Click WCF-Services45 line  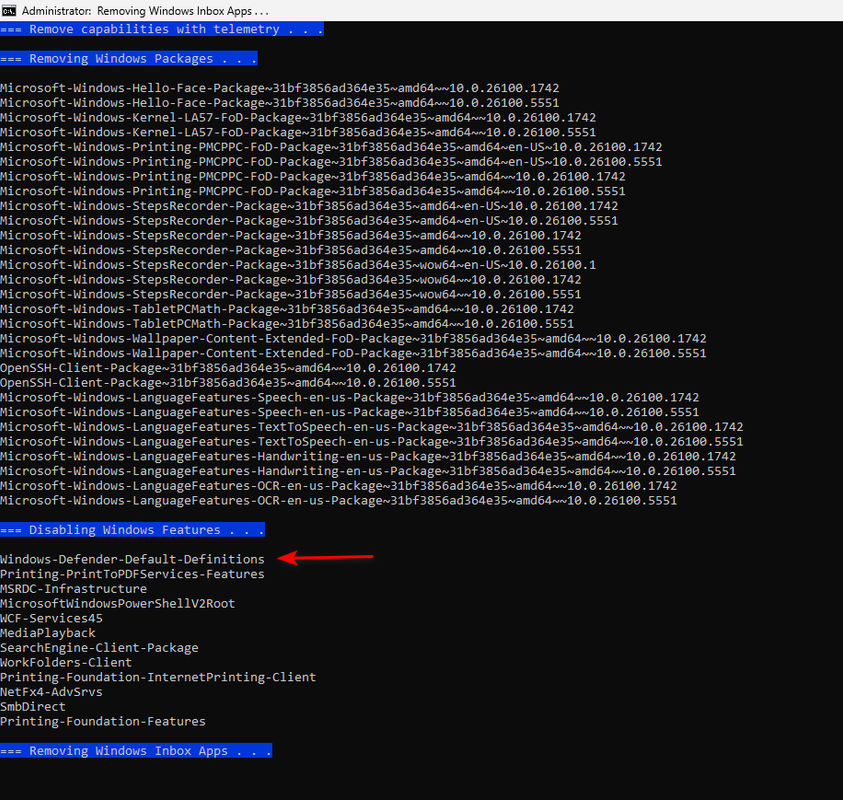(x=52, y=618)
